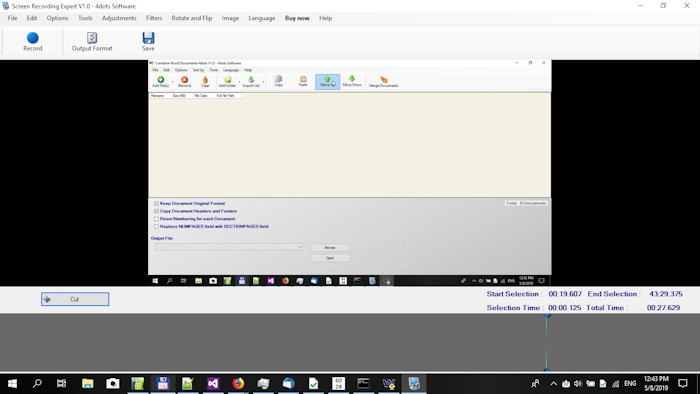Open the Output File combo box in the preview
700x394 pixels.
click(228, 247)
